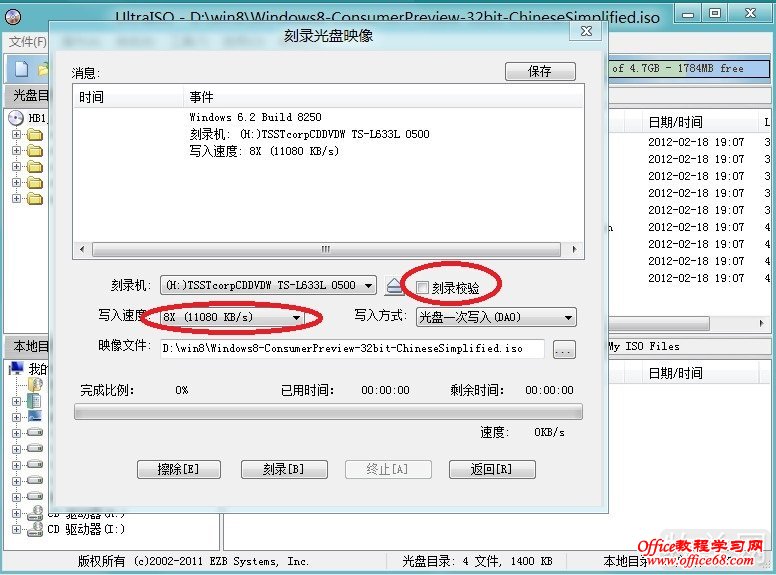Image resolution: width=776 pixels, height=575 pixels.
Task: Select the desktop icon in local tree
Action: 35,416
